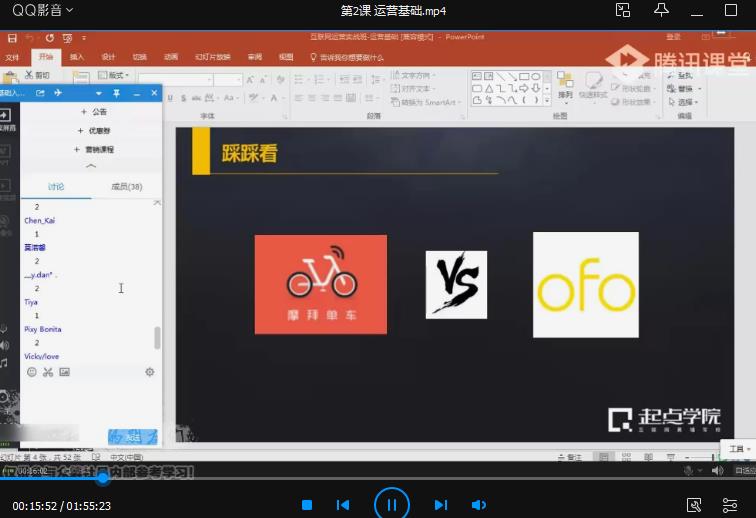Click the start-from-beginning slideshow icon in quick access
This screenshot has height=518, width=756.
click(x=68, y=38)
